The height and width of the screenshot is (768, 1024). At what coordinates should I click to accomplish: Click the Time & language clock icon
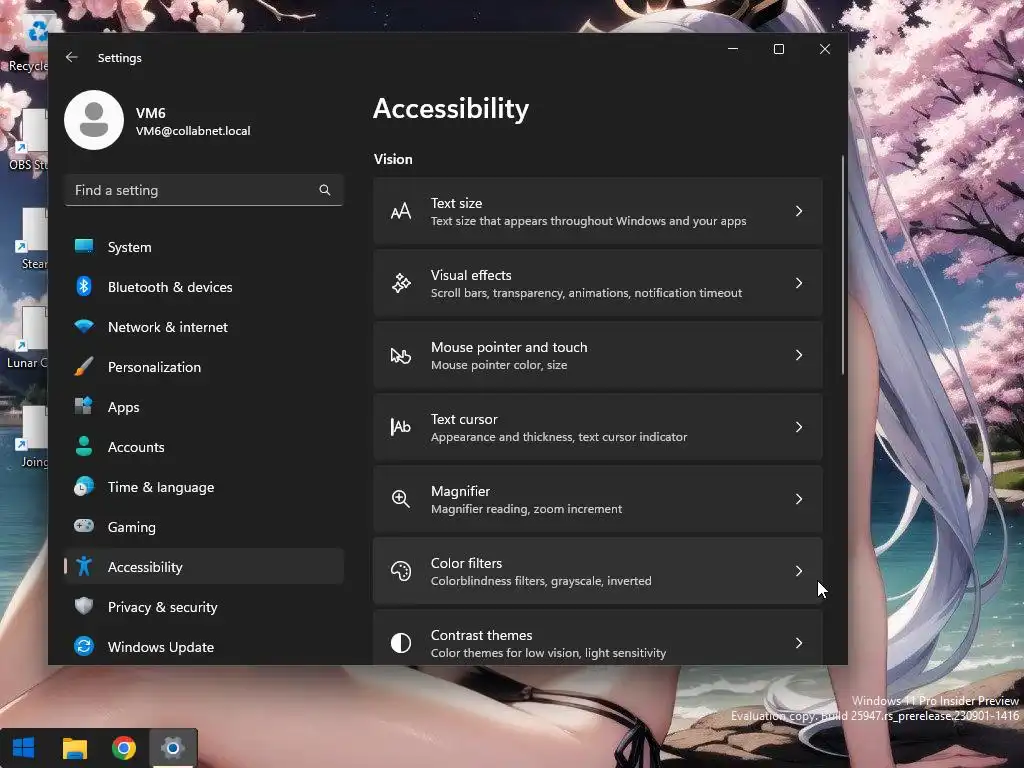[x=84, y=487]
